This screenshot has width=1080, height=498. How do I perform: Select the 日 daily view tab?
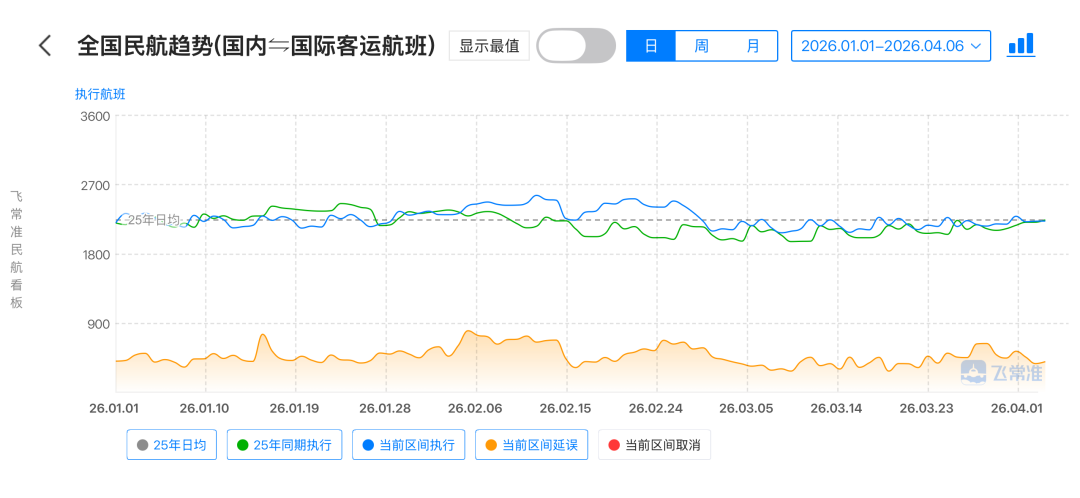coord(651,46)
